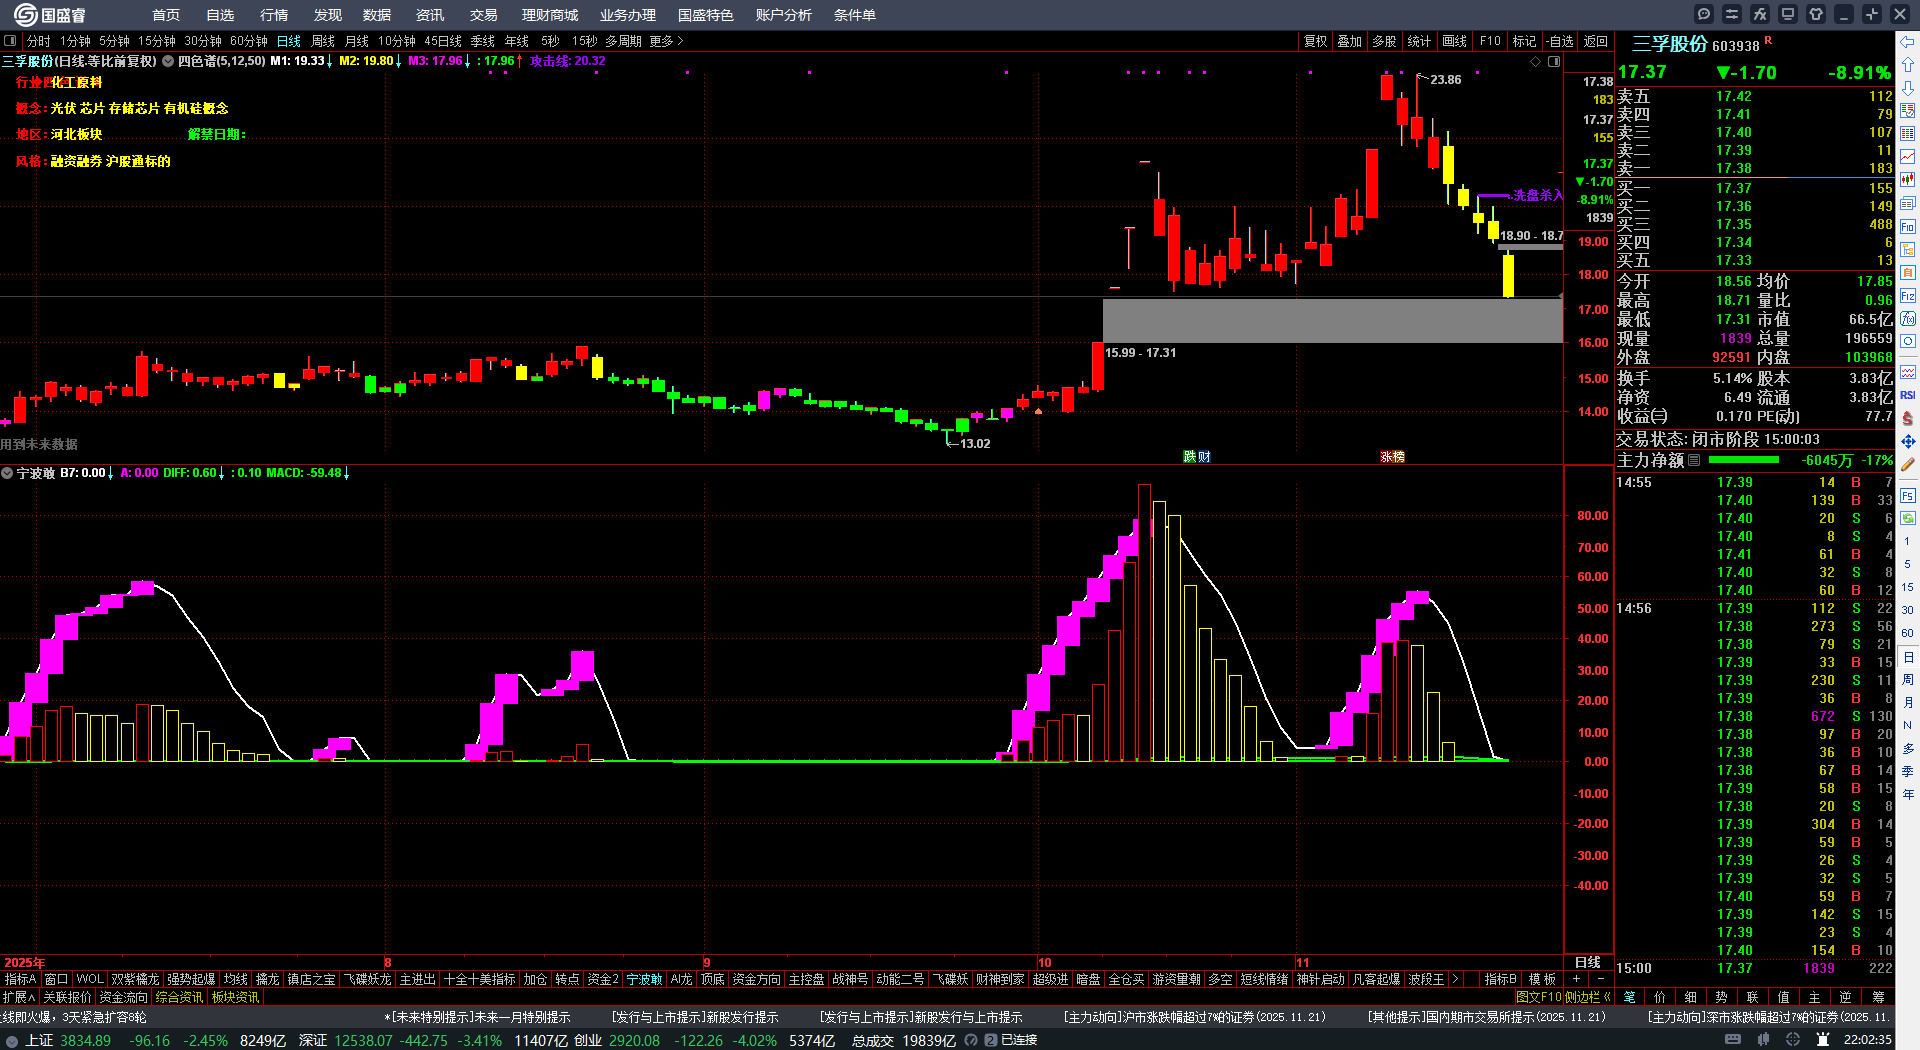Switch to the 周线 weekly period tab
The image size is (1920, 1050).
323,41
